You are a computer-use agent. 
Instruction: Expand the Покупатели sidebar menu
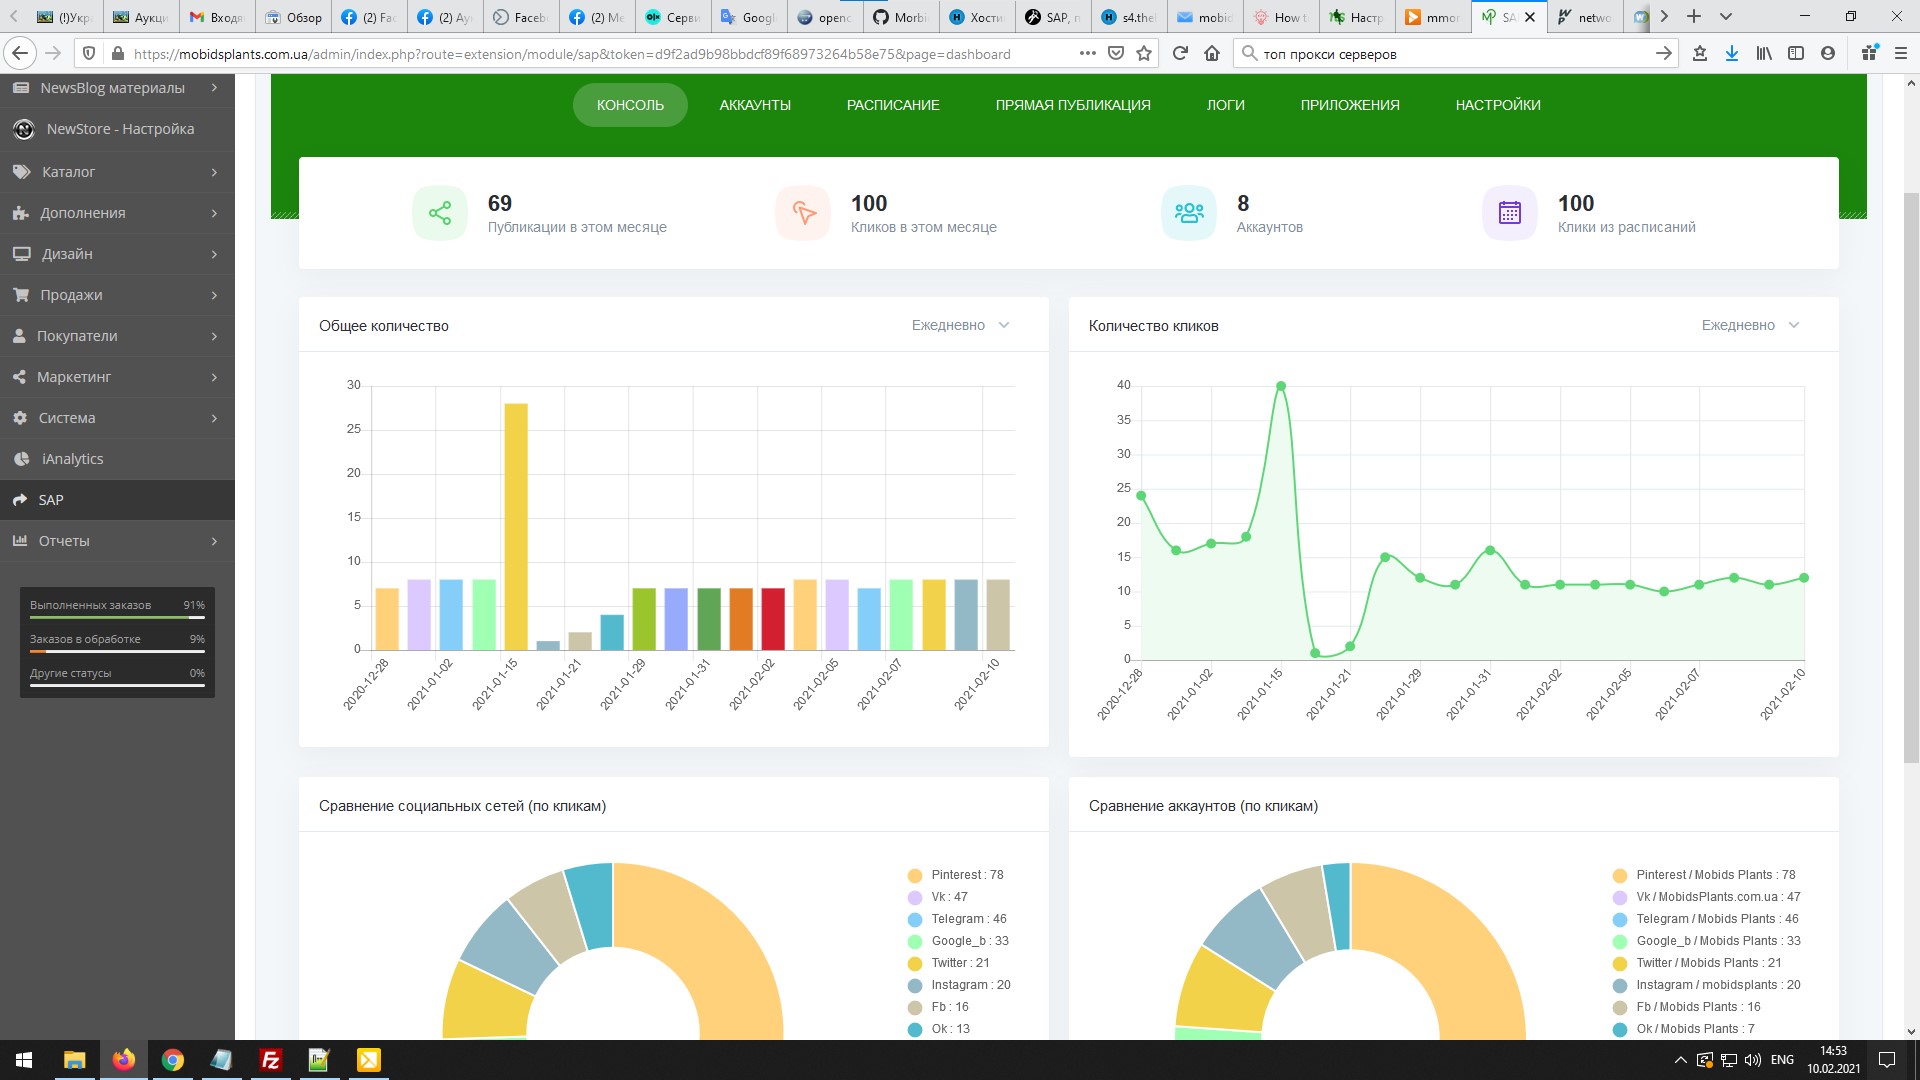pos(117,336)
